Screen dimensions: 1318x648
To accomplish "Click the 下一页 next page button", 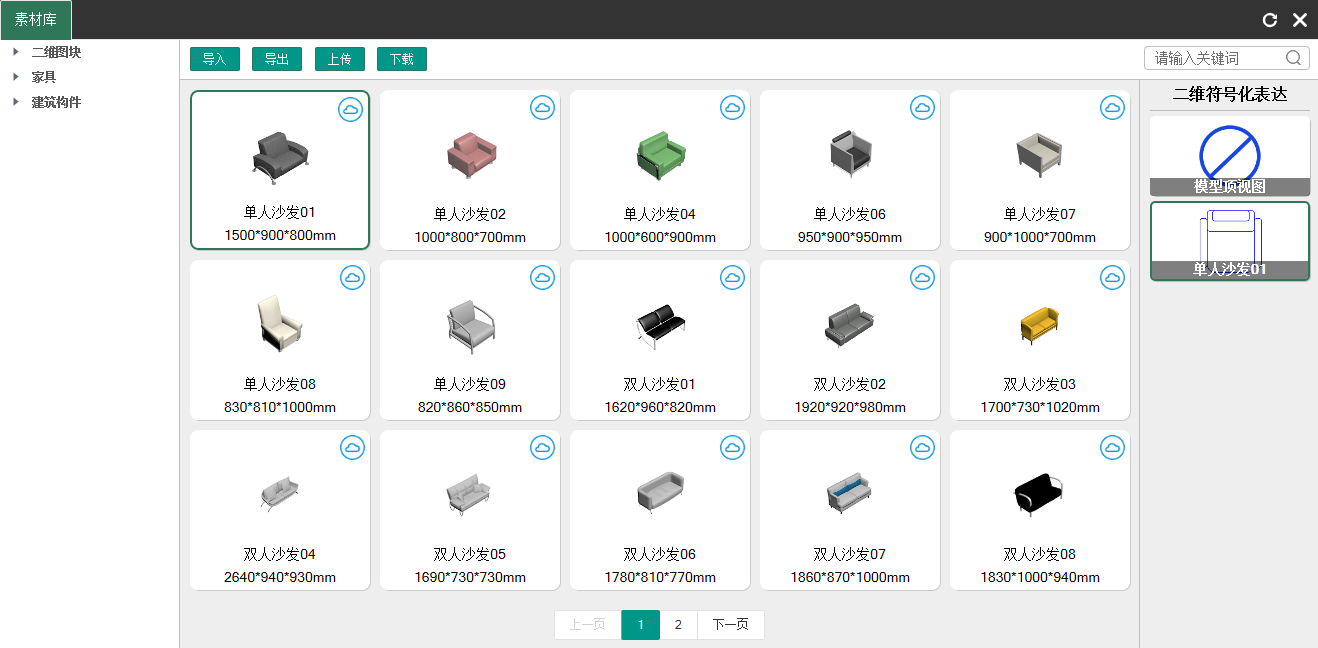I will coord(730,625).
